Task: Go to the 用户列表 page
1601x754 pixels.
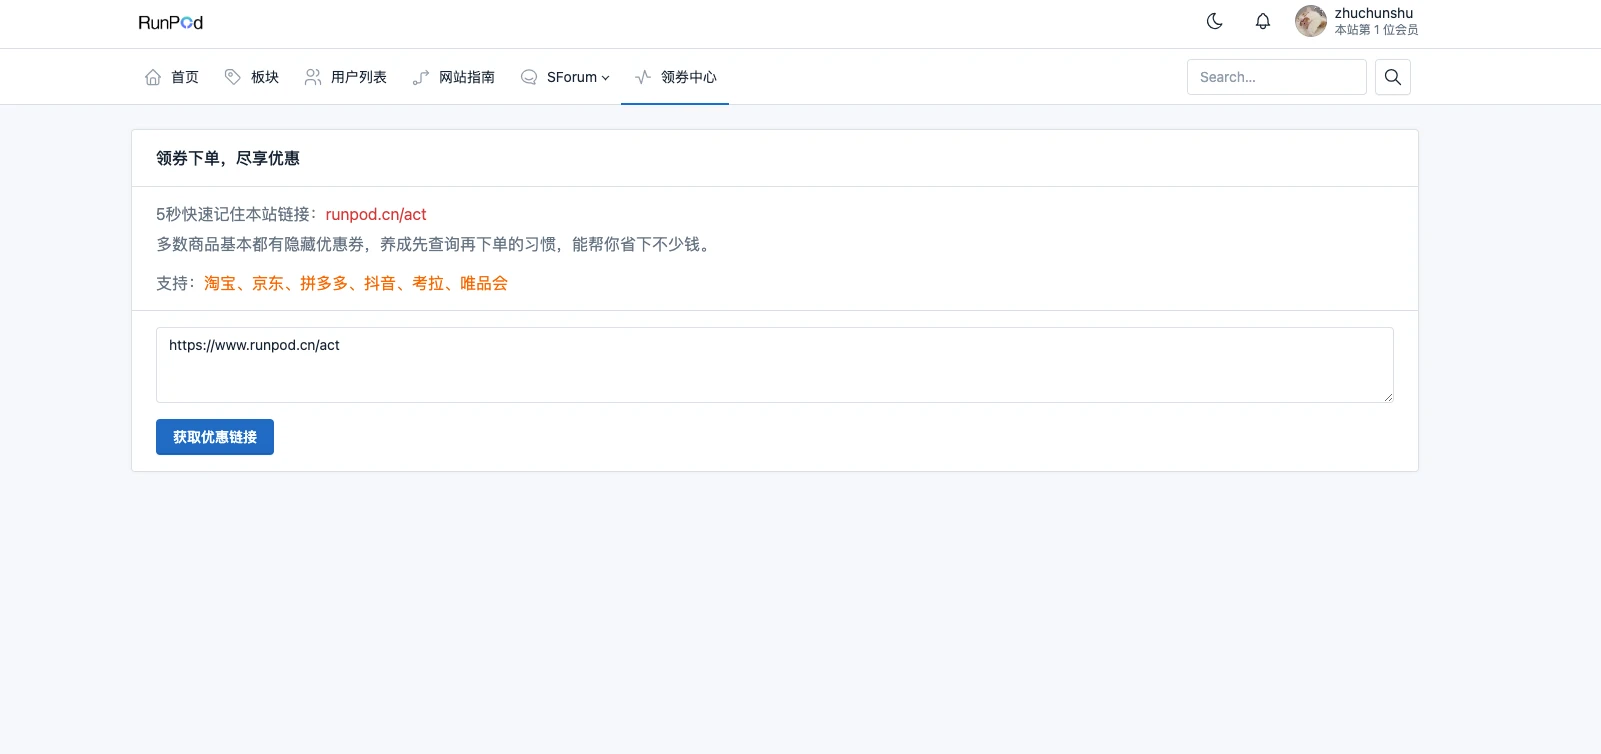Action: click(x=358, y=77)
